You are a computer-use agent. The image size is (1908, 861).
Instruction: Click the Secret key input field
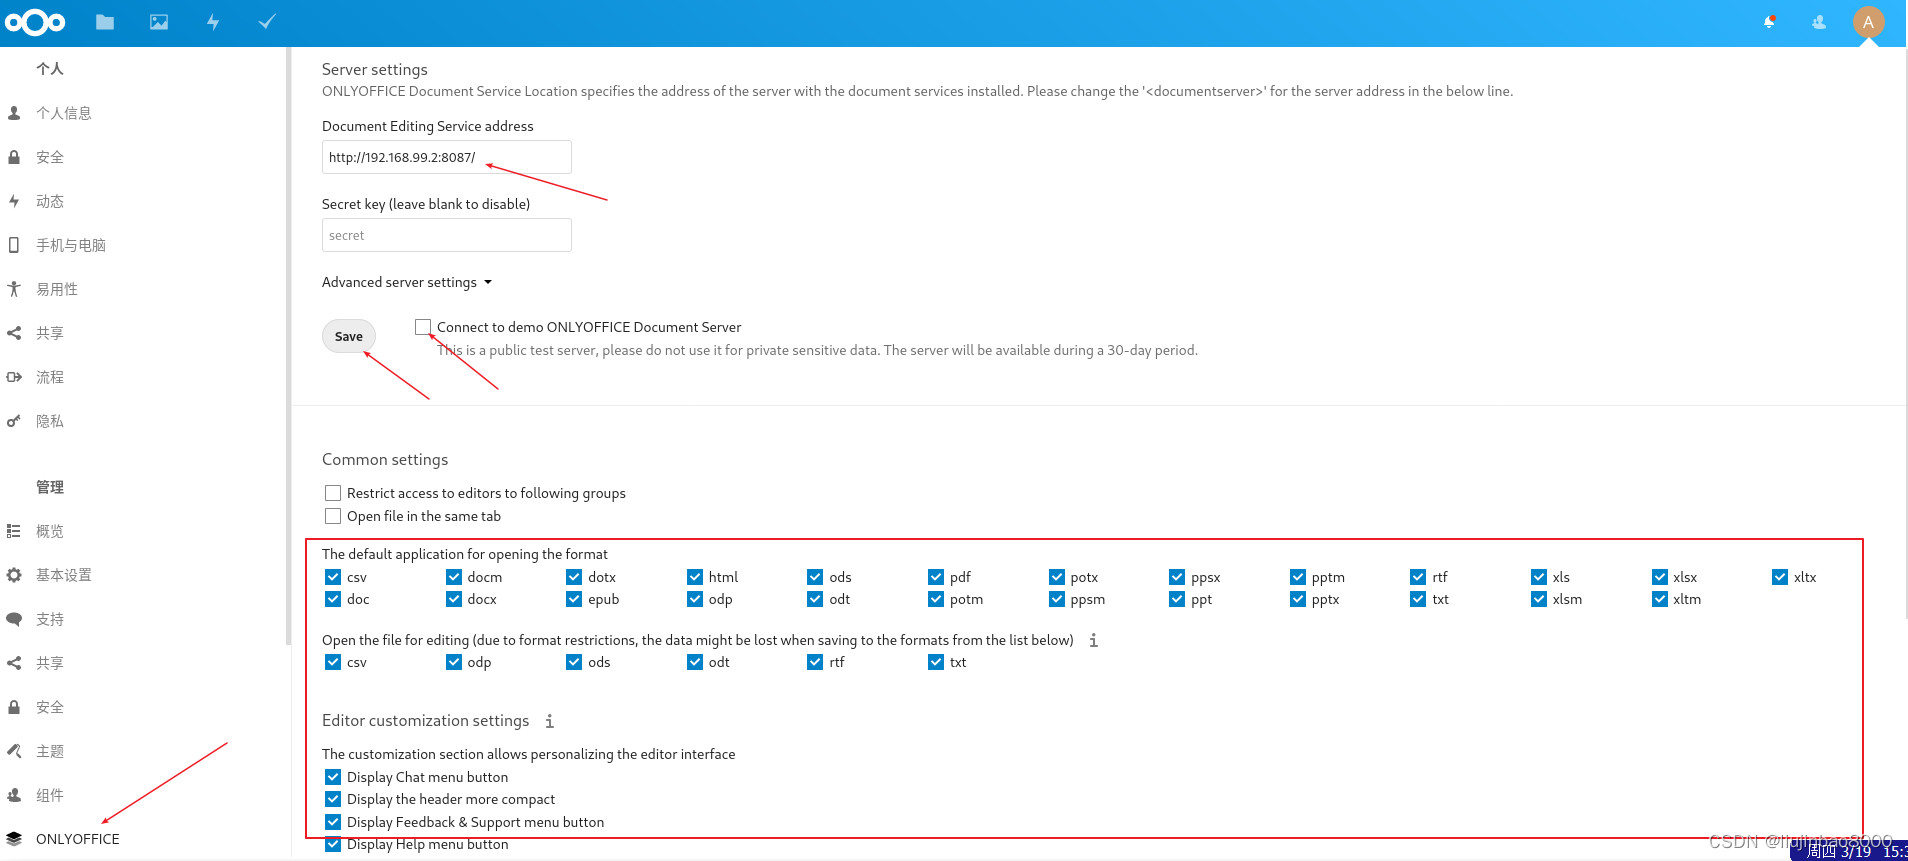click(446, 235)
